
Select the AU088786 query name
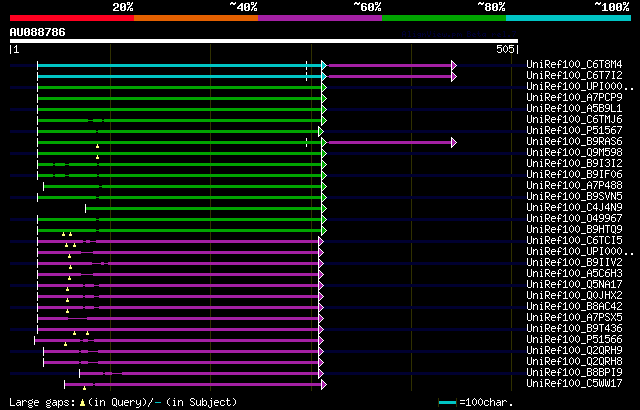38,32
